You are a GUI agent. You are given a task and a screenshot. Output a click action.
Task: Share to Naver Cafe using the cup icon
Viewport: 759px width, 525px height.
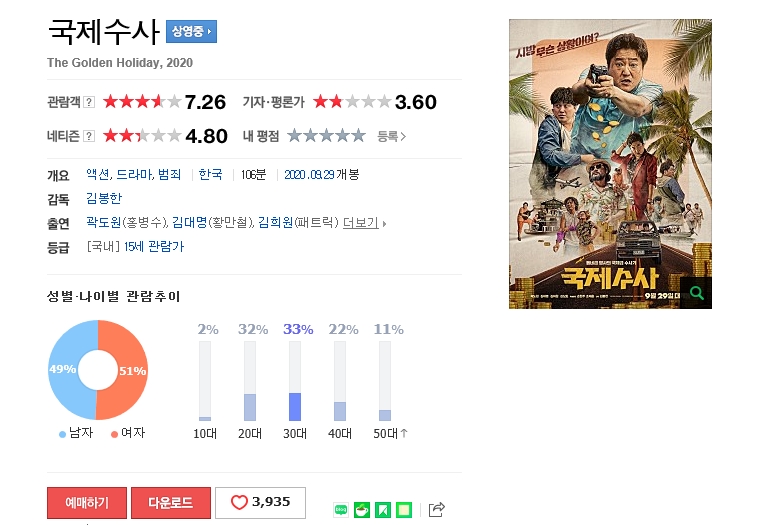coord(362,510)
